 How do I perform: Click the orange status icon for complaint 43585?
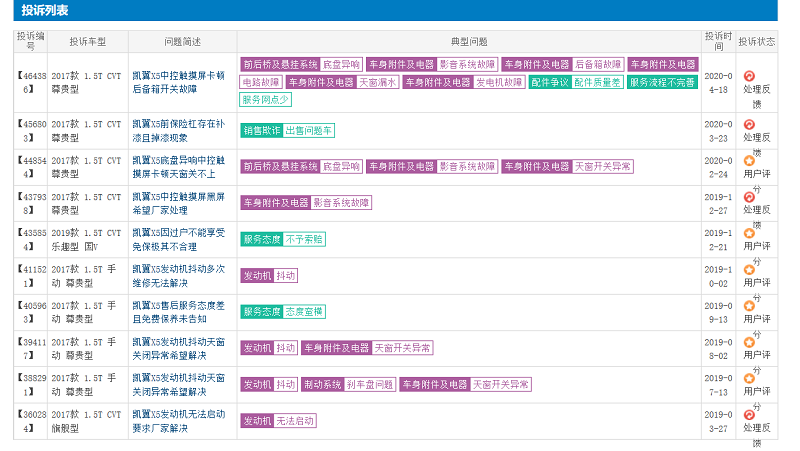tap(749, 232)
